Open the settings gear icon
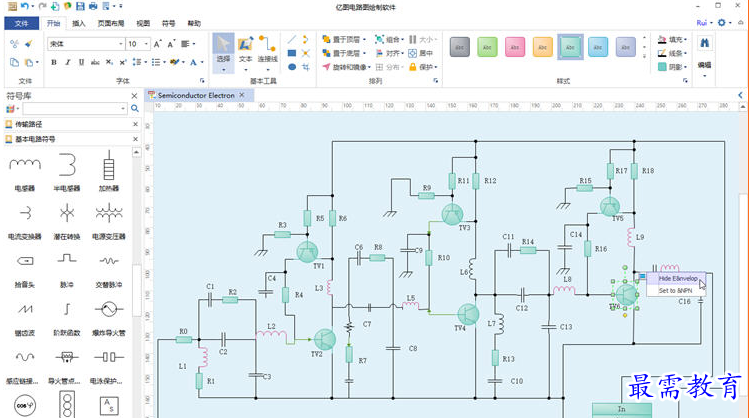 (x=722, y=22)
